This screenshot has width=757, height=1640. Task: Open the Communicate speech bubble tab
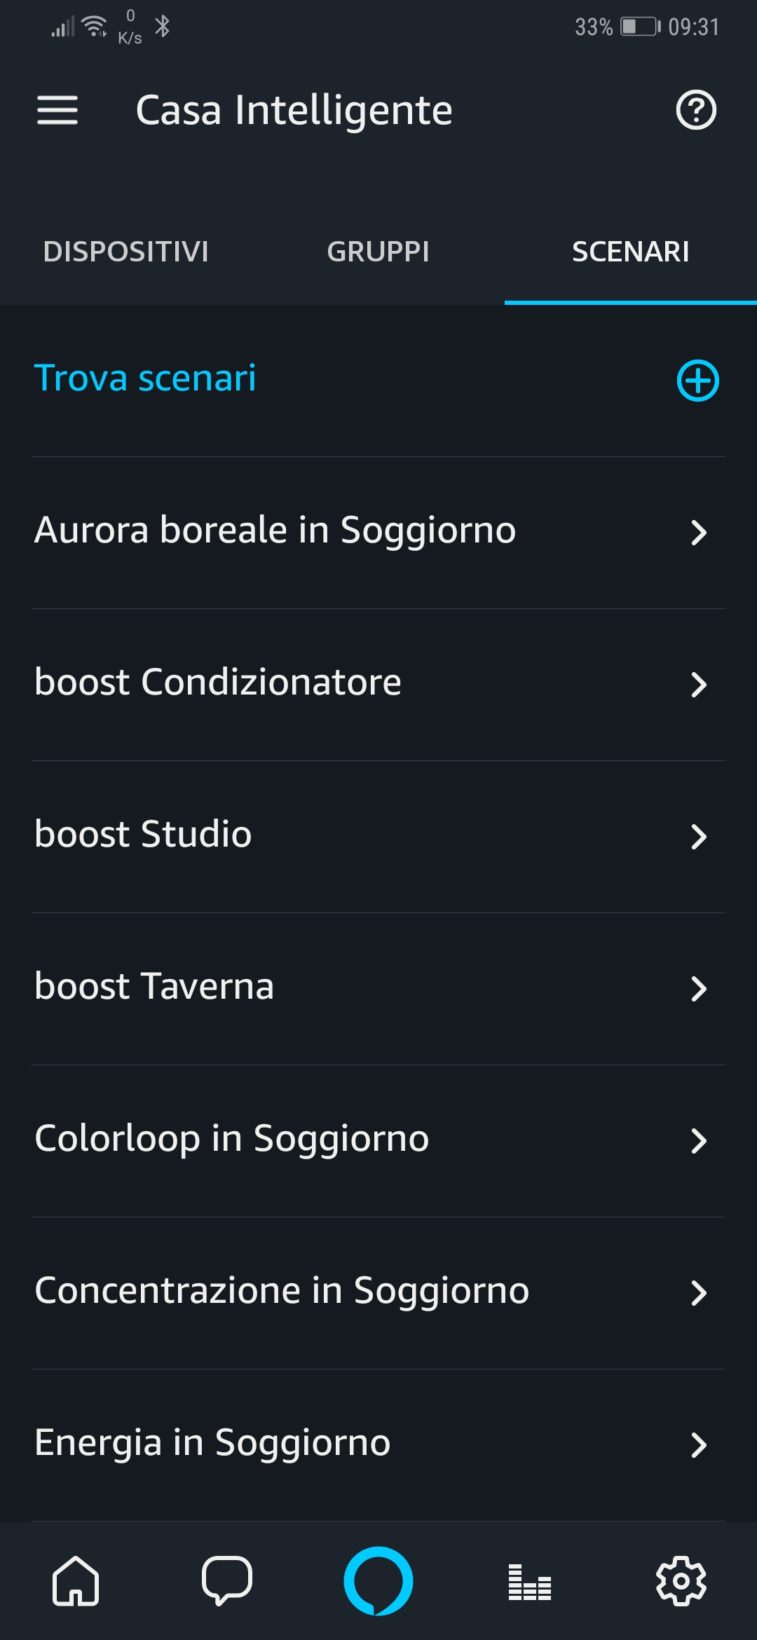point(227,1581)
